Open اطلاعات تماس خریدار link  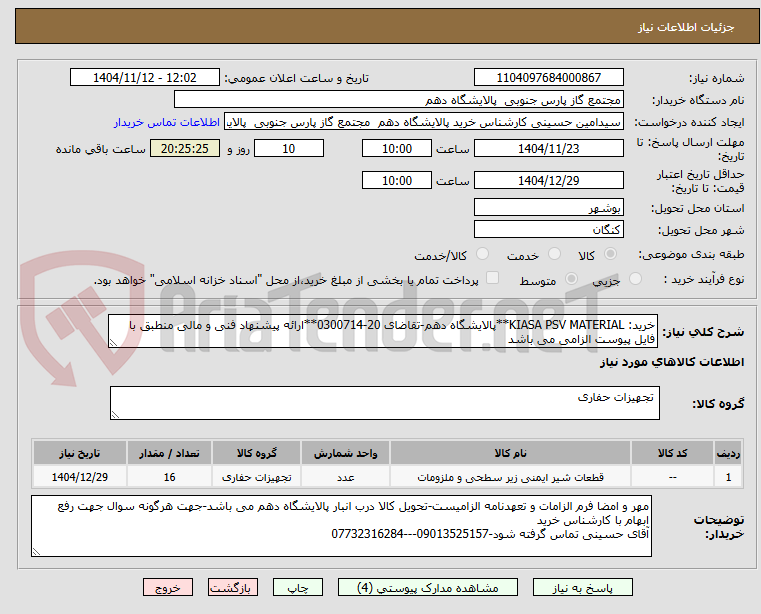click(x=167, y=122)
